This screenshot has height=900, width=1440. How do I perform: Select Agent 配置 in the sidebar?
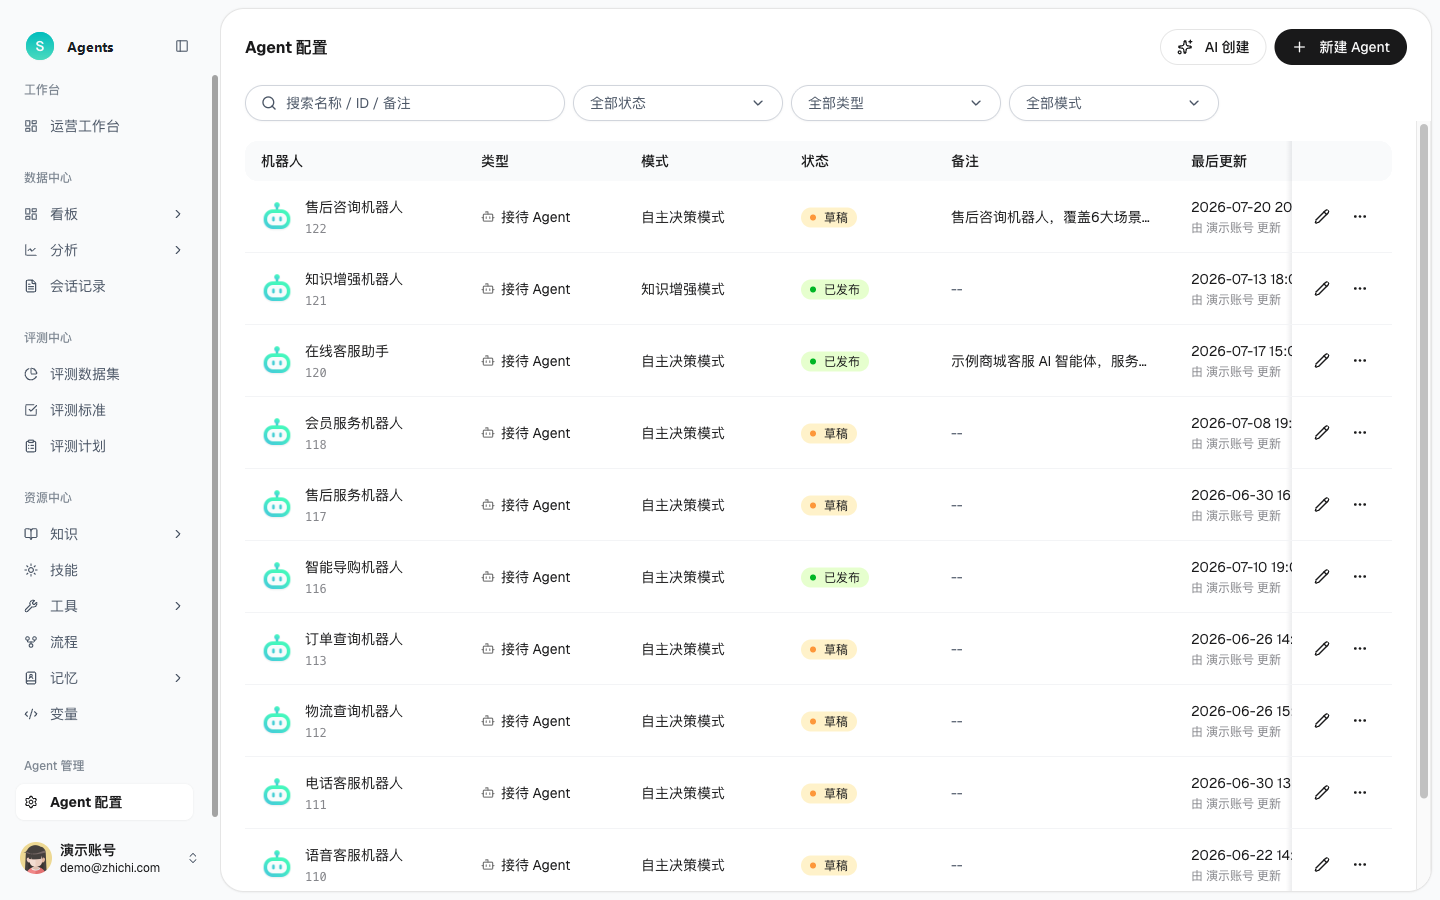coord(105,802)
